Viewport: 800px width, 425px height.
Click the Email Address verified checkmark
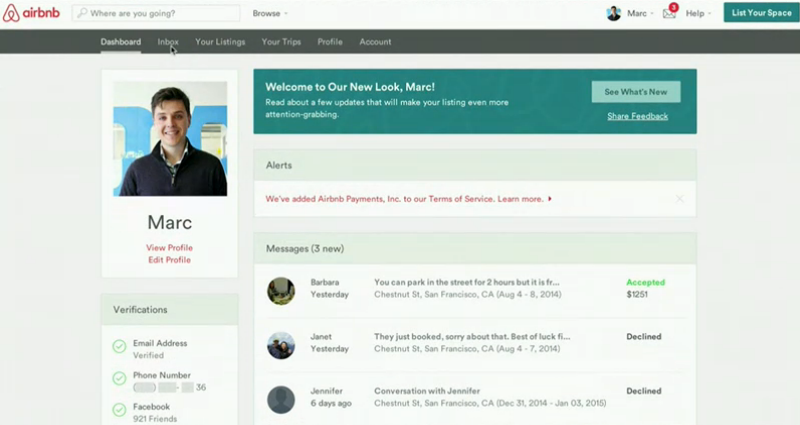click(119, 347)
